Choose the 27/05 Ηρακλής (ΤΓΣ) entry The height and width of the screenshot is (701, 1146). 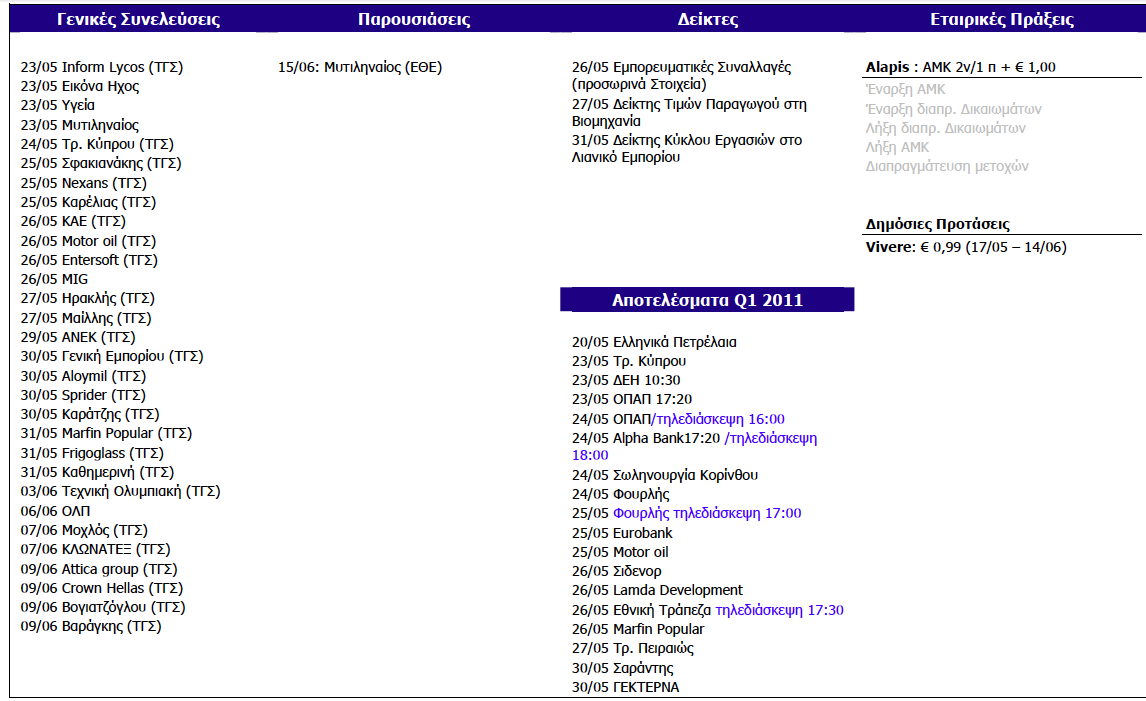(x=88, y=298)
